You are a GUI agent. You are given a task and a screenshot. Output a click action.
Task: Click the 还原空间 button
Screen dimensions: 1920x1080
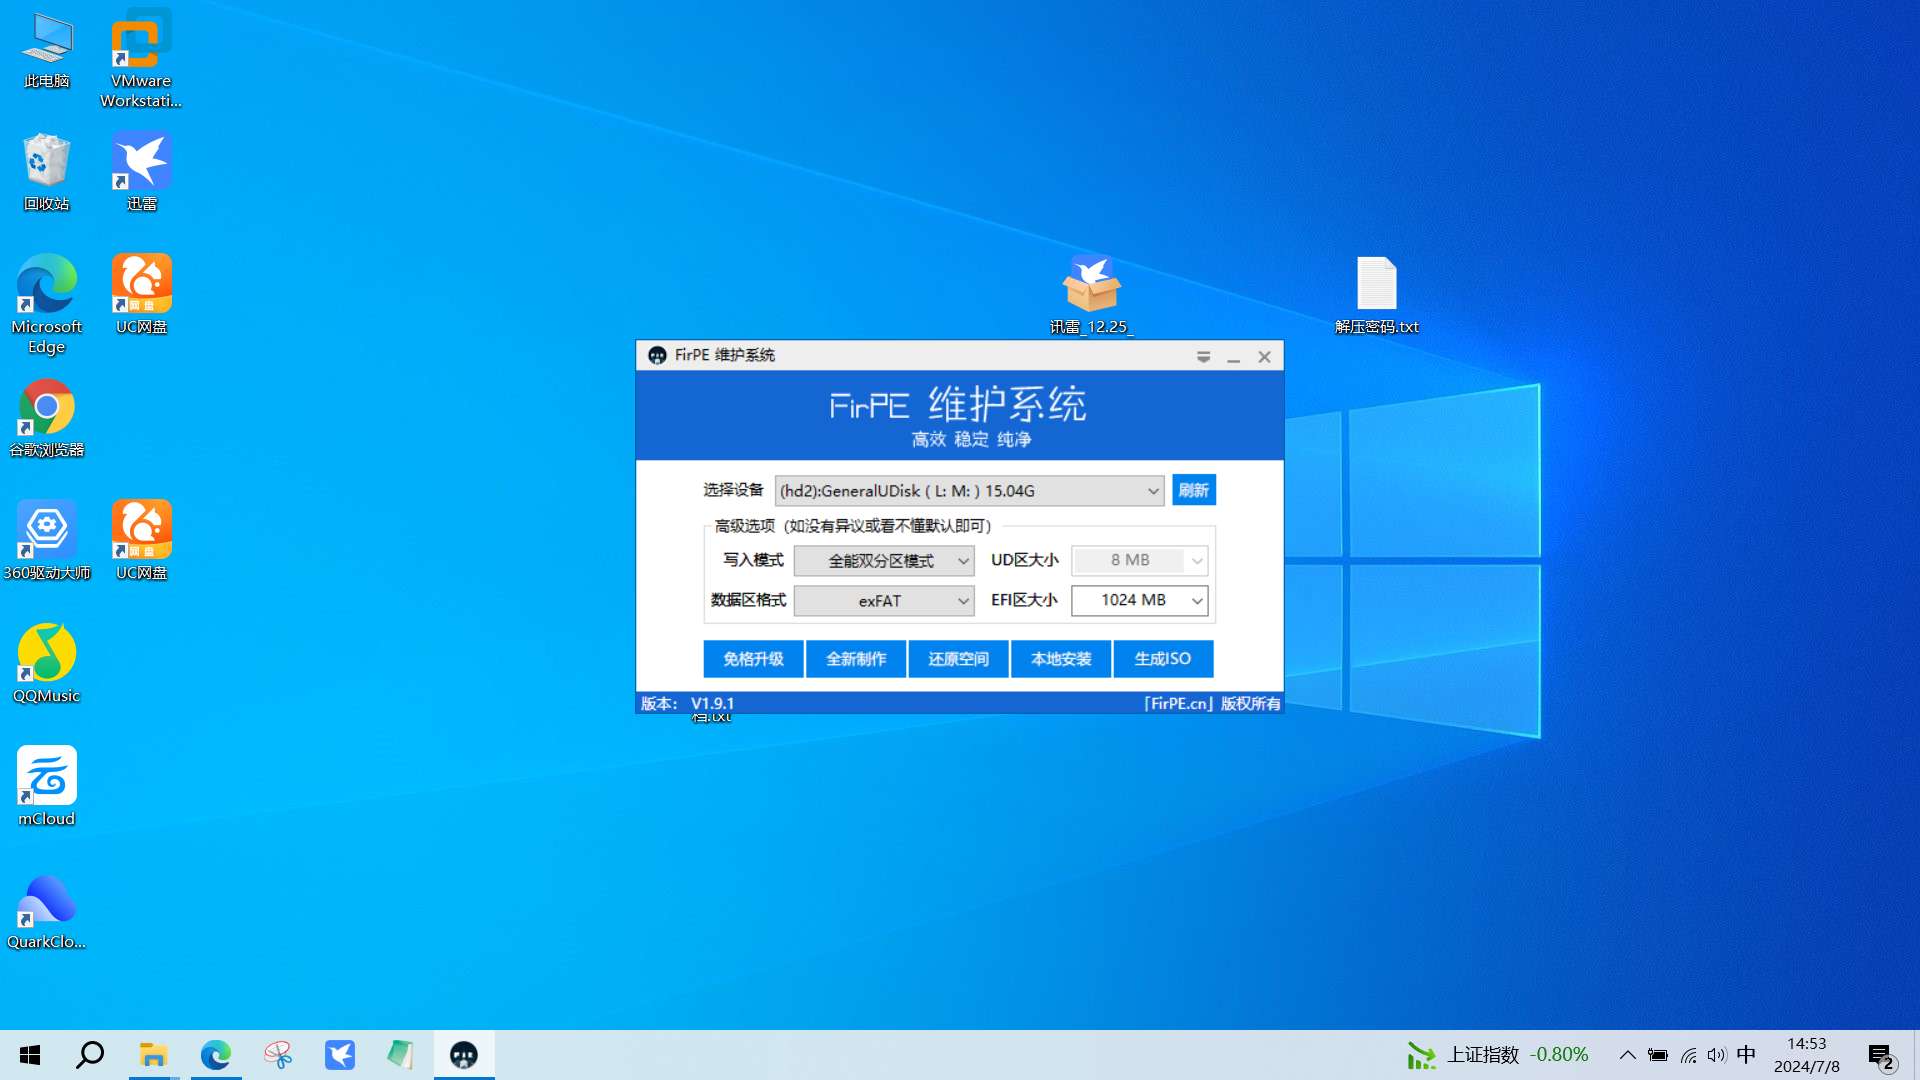tap(958, 659)
